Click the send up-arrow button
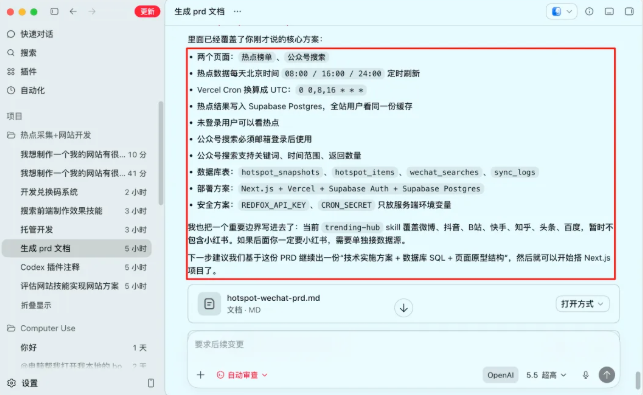The height and width of the screenshot is (395, 643). pos(607,374)
